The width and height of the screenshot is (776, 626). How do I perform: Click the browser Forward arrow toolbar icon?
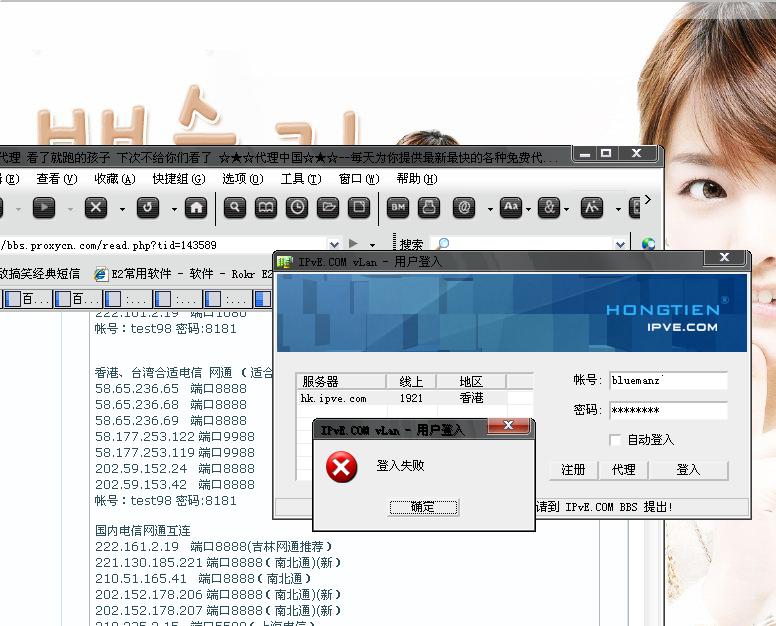click(44, 207)
